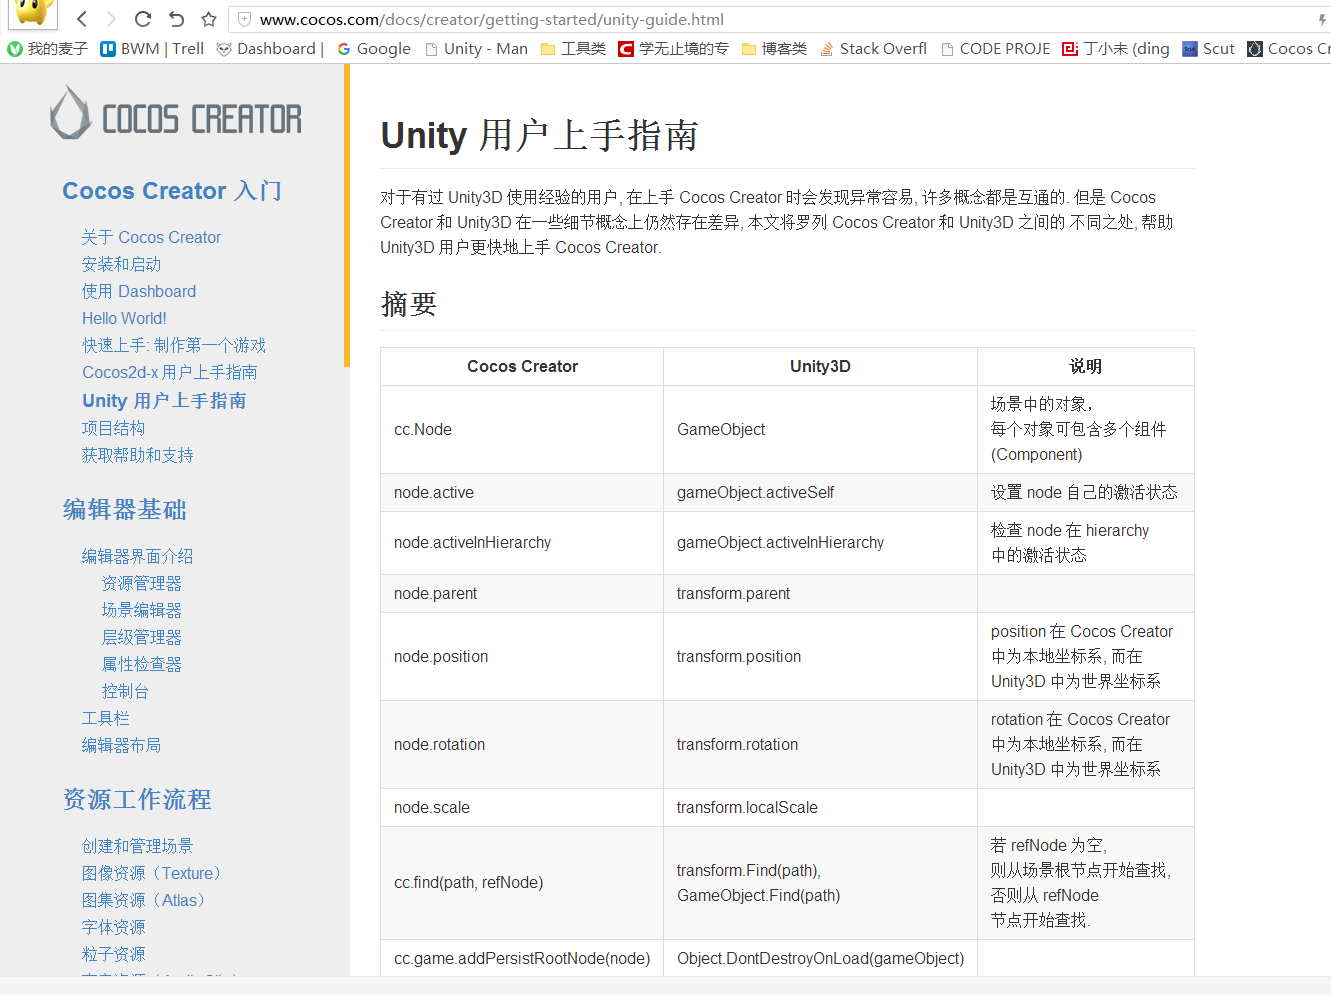Click the node.activeInHierarchy table cell
The height and width of the screenshot is (995, 1331).
coord(522,542)
